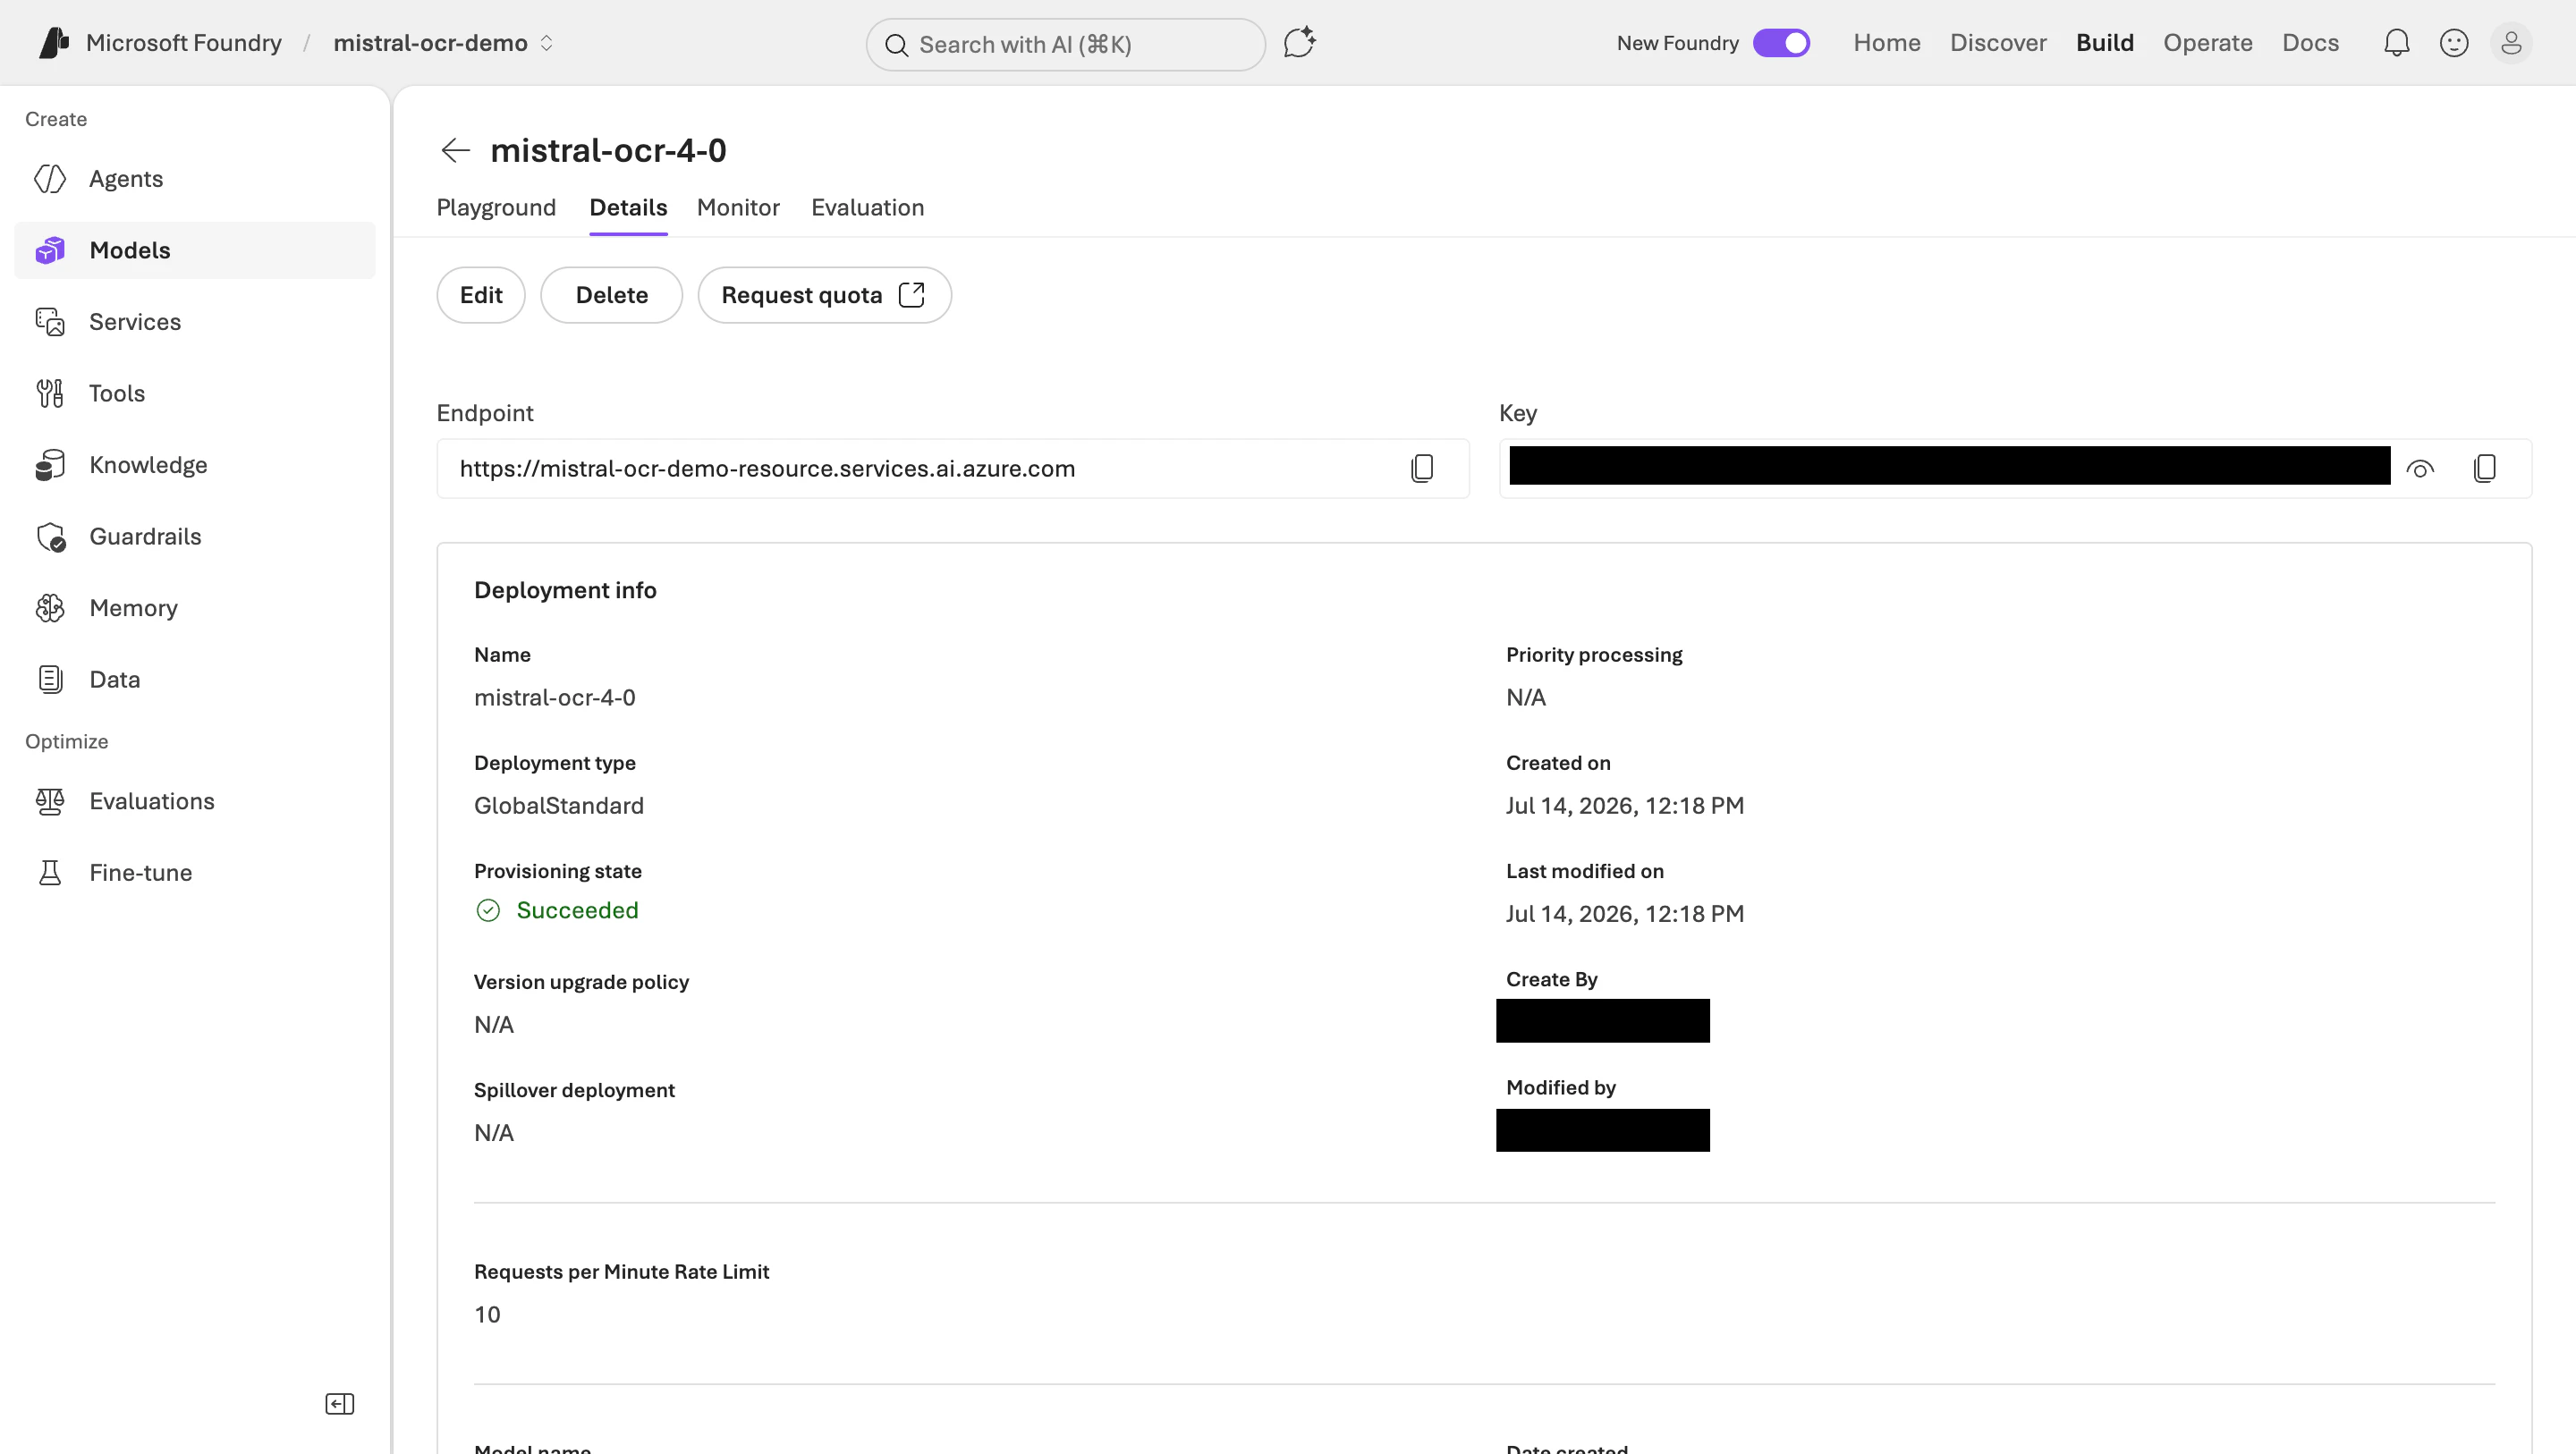Click the Microsoft Foundry logo icon
This screenshot has height=1454, width=2576.
54,43
